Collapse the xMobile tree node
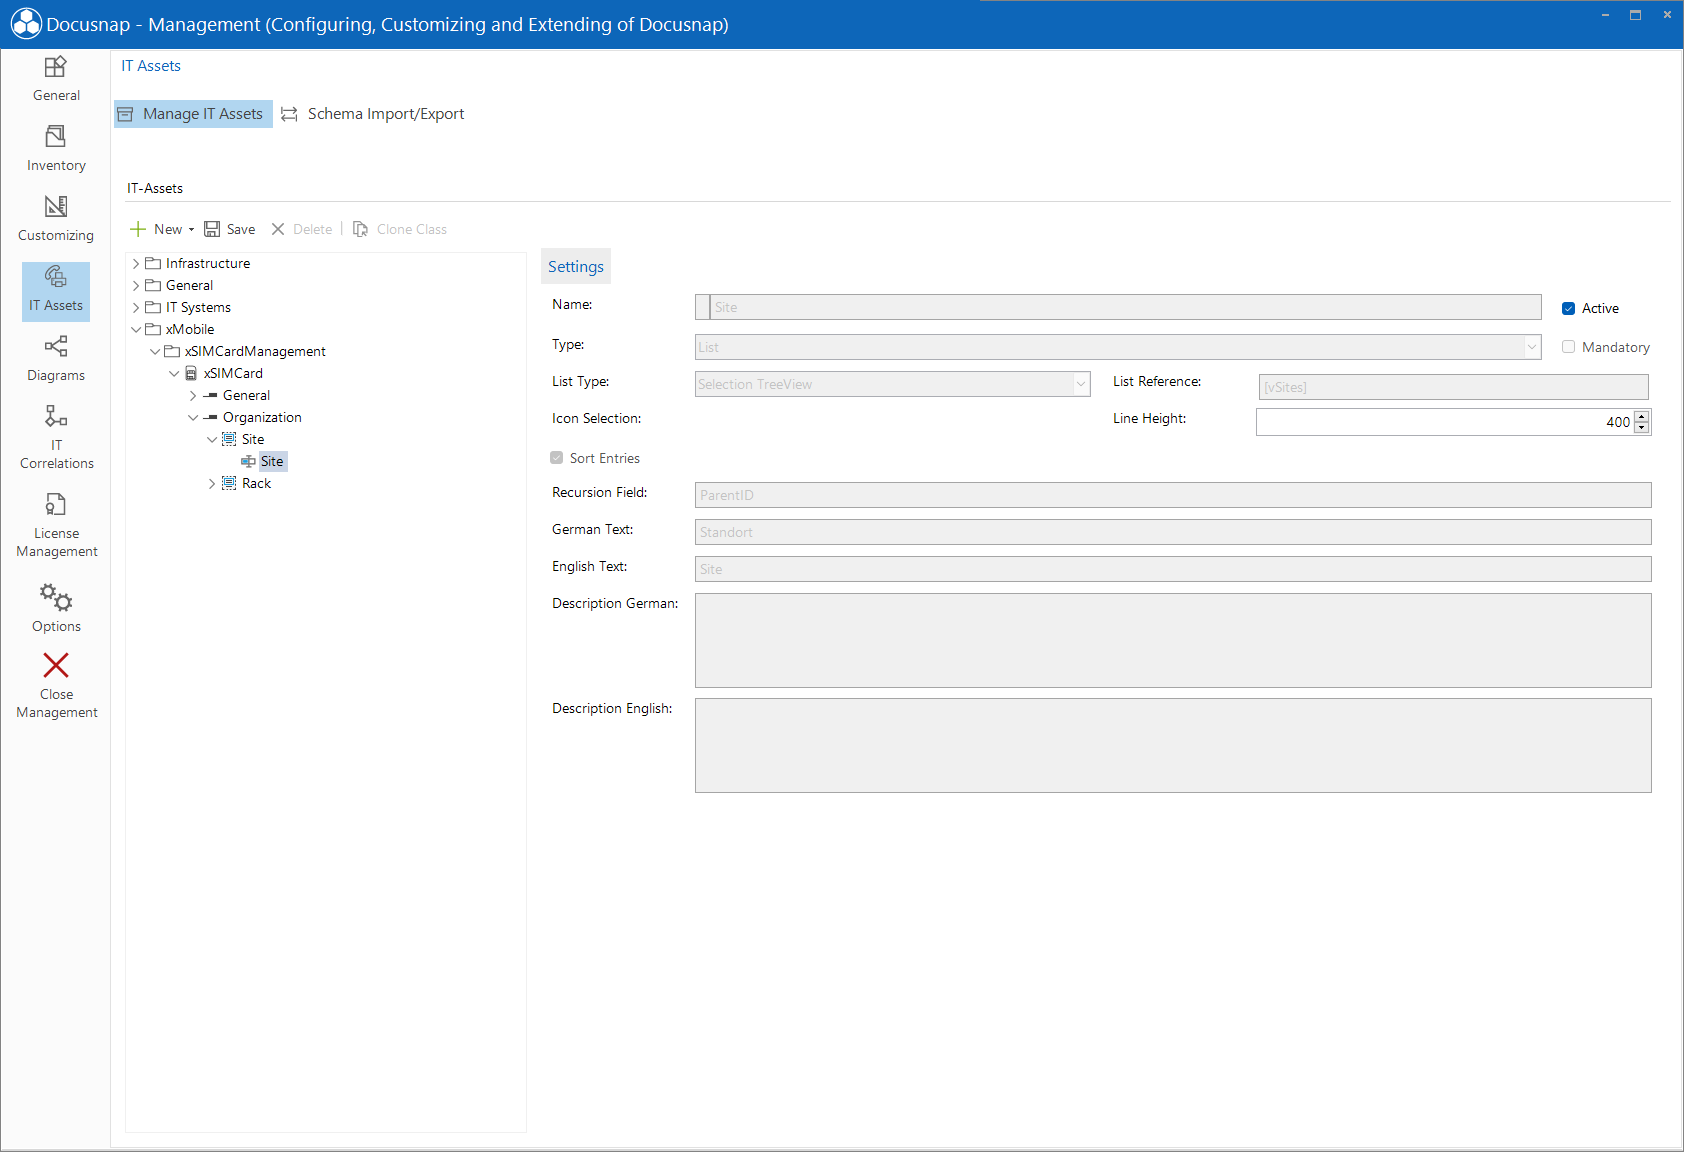The height and width of the screenshot is (1152, 1684). click(x=136, y=329)
